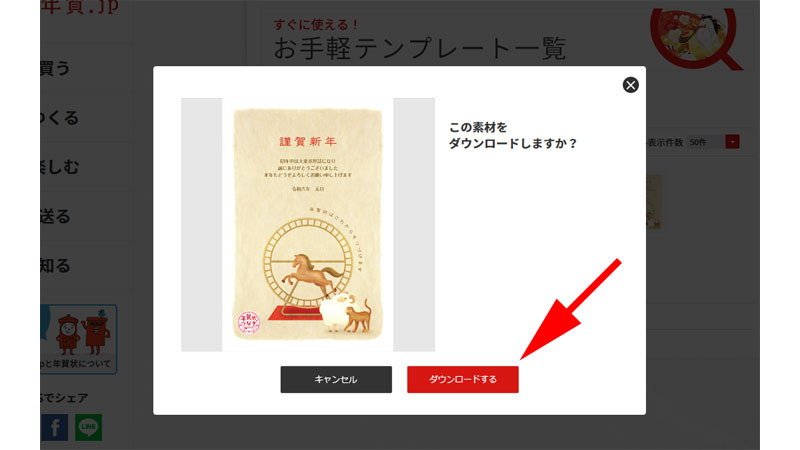Open the postbox character banner about 年賀状

79,339
